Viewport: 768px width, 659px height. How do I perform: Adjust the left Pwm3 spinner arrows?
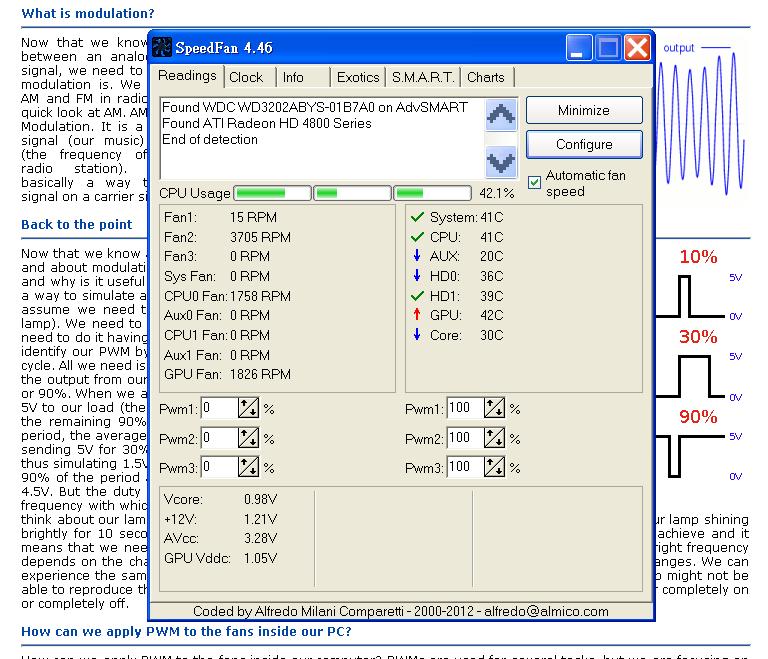coord(248,467)
